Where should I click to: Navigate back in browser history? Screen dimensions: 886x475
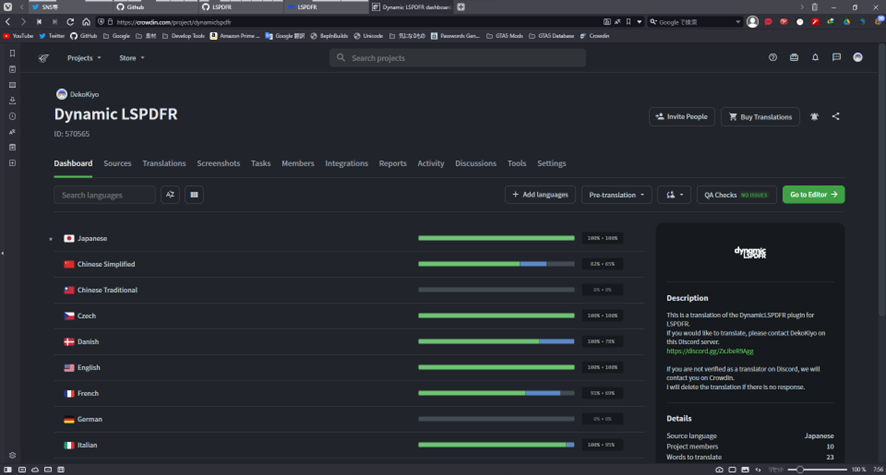tap(8, 21)
